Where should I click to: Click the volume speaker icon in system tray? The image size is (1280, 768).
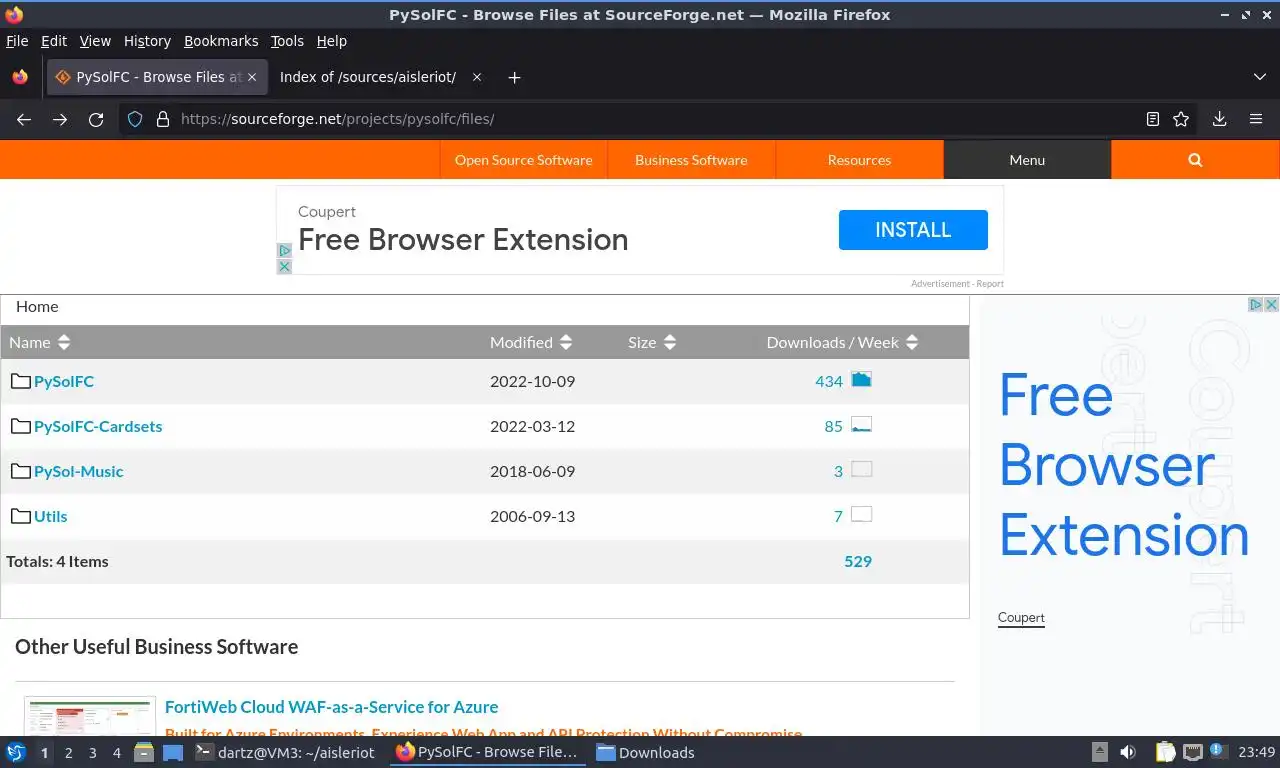click(x=1128, y=752)
